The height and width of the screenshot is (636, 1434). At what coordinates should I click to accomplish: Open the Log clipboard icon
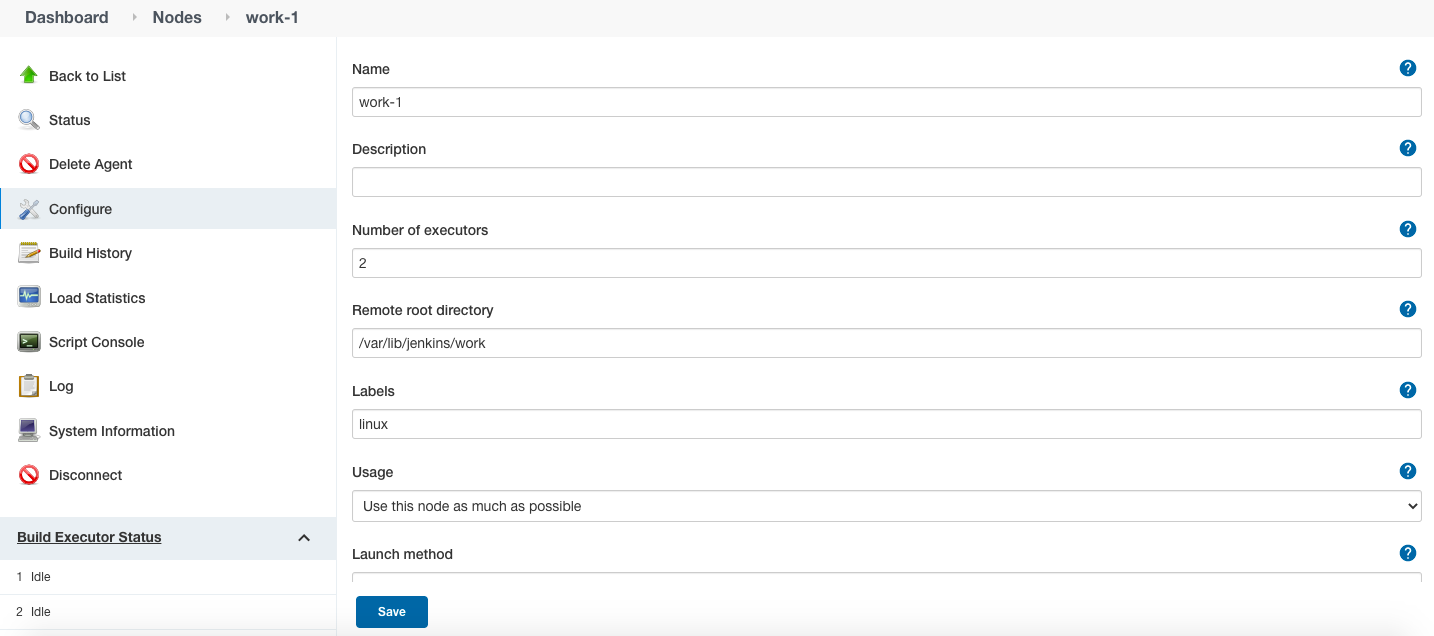click(x=29, y=386)
